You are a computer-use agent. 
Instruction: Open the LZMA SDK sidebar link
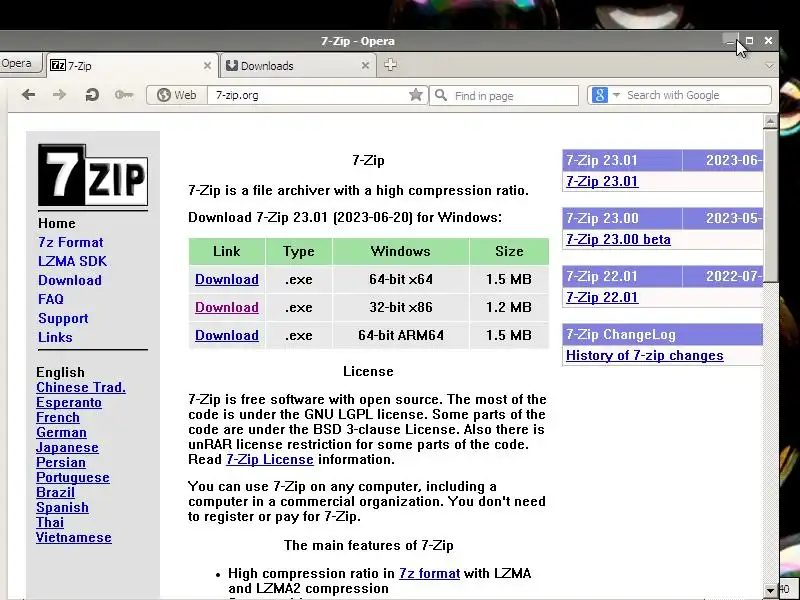(x=72, y=261)
